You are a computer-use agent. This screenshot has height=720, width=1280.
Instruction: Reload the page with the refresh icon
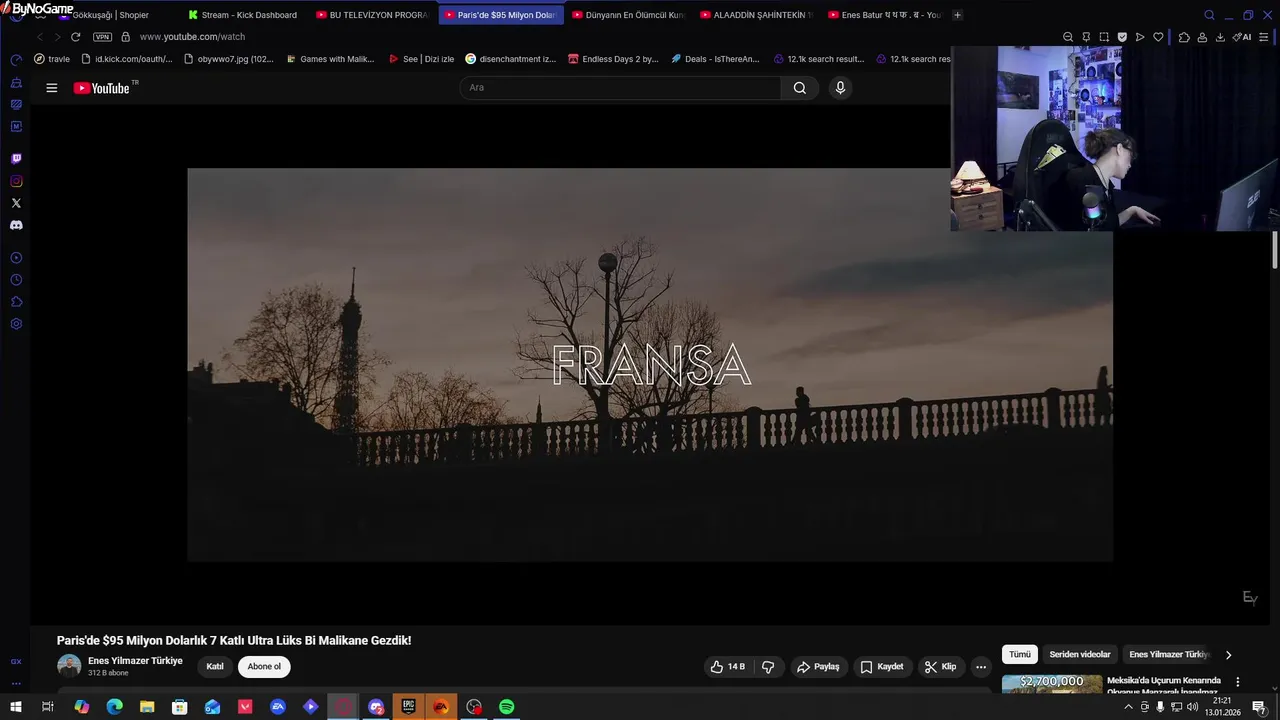tap(75, 37)
